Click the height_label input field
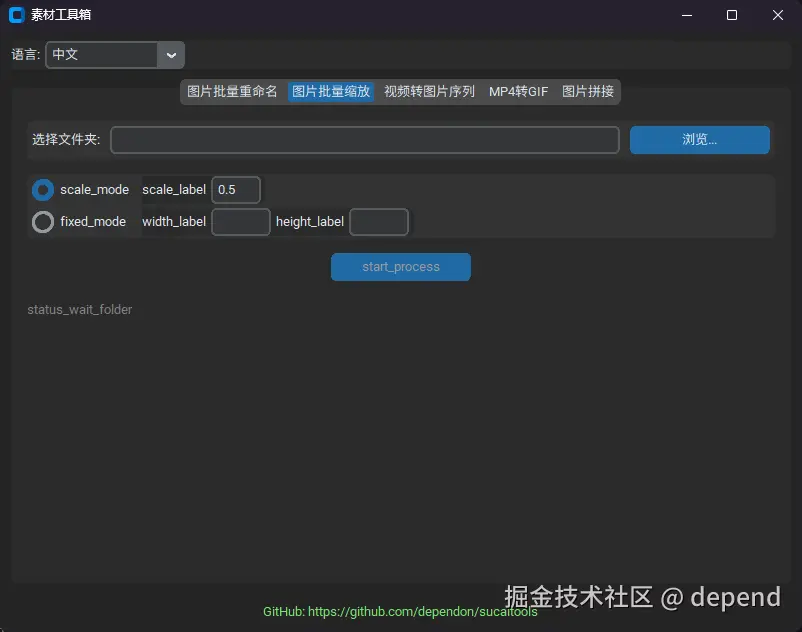This screenshot has height=632, width=802. pos(379,222)
